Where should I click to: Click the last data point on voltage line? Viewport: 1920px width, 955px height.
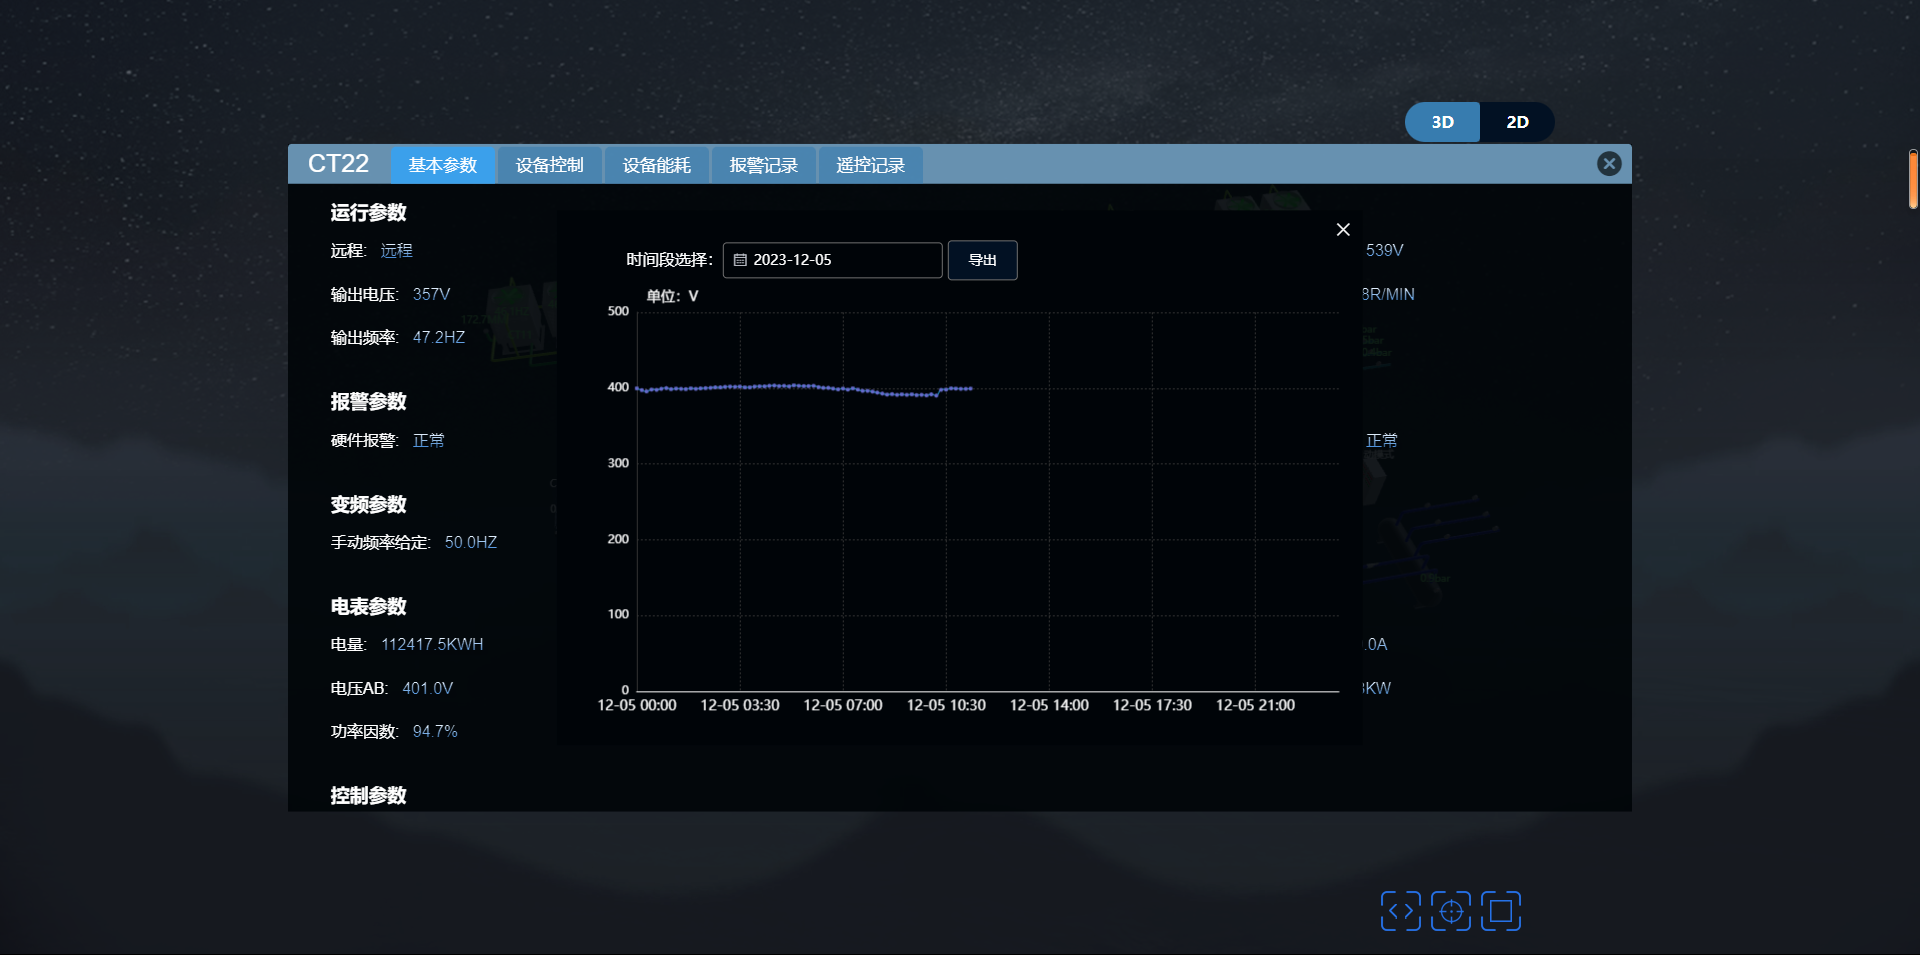click(970, 388)
